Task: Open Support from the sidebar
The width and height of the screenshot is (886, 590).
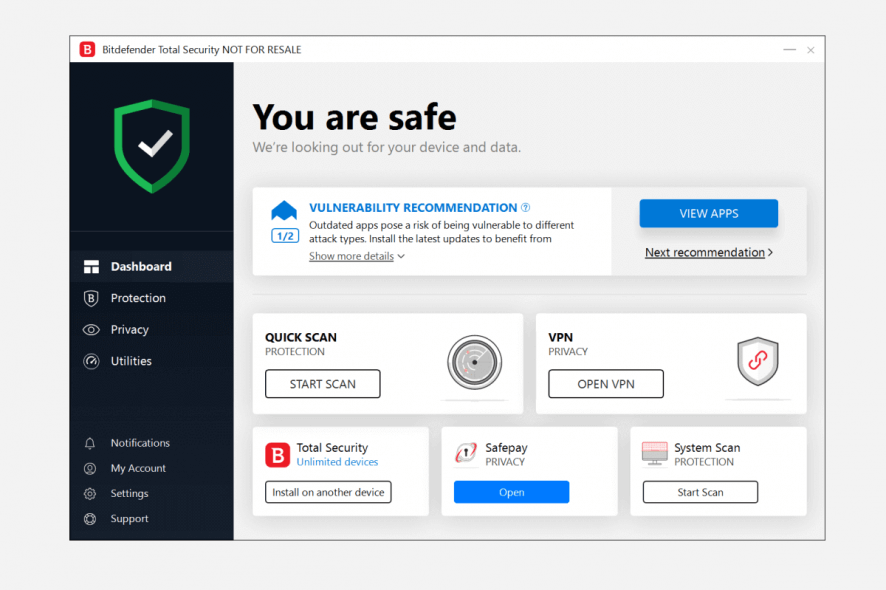Action: point(129,519)
